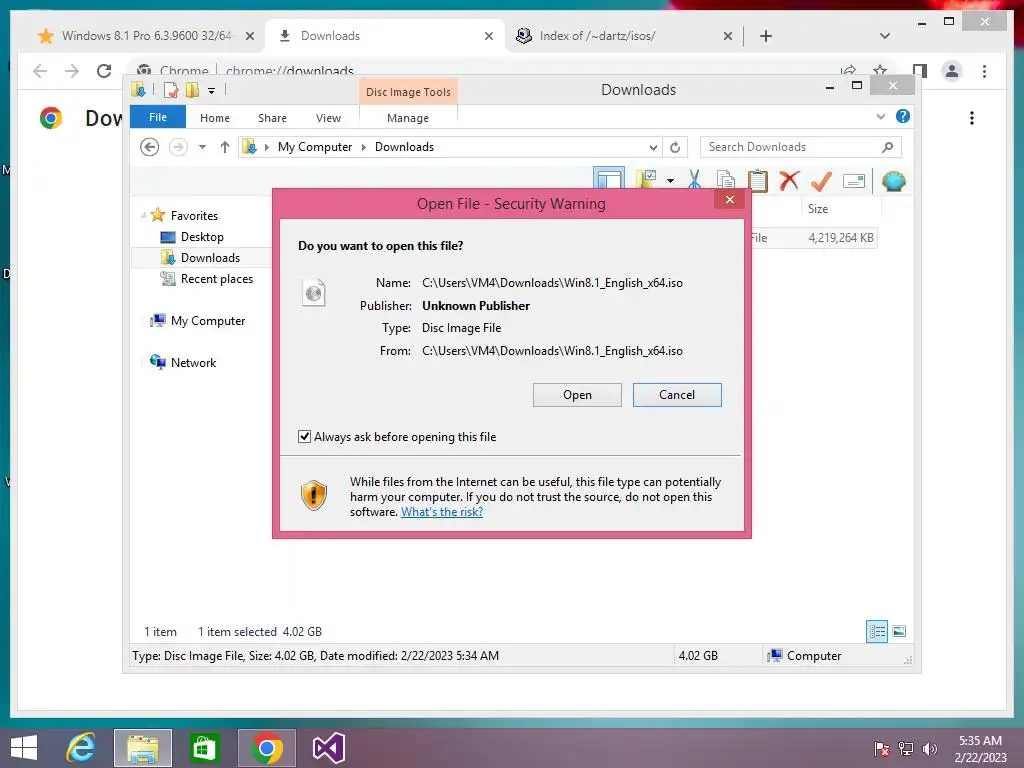Expand the address bar history dropdown
The height and width of the screenshot is (768, 1024).
point(653,147)
